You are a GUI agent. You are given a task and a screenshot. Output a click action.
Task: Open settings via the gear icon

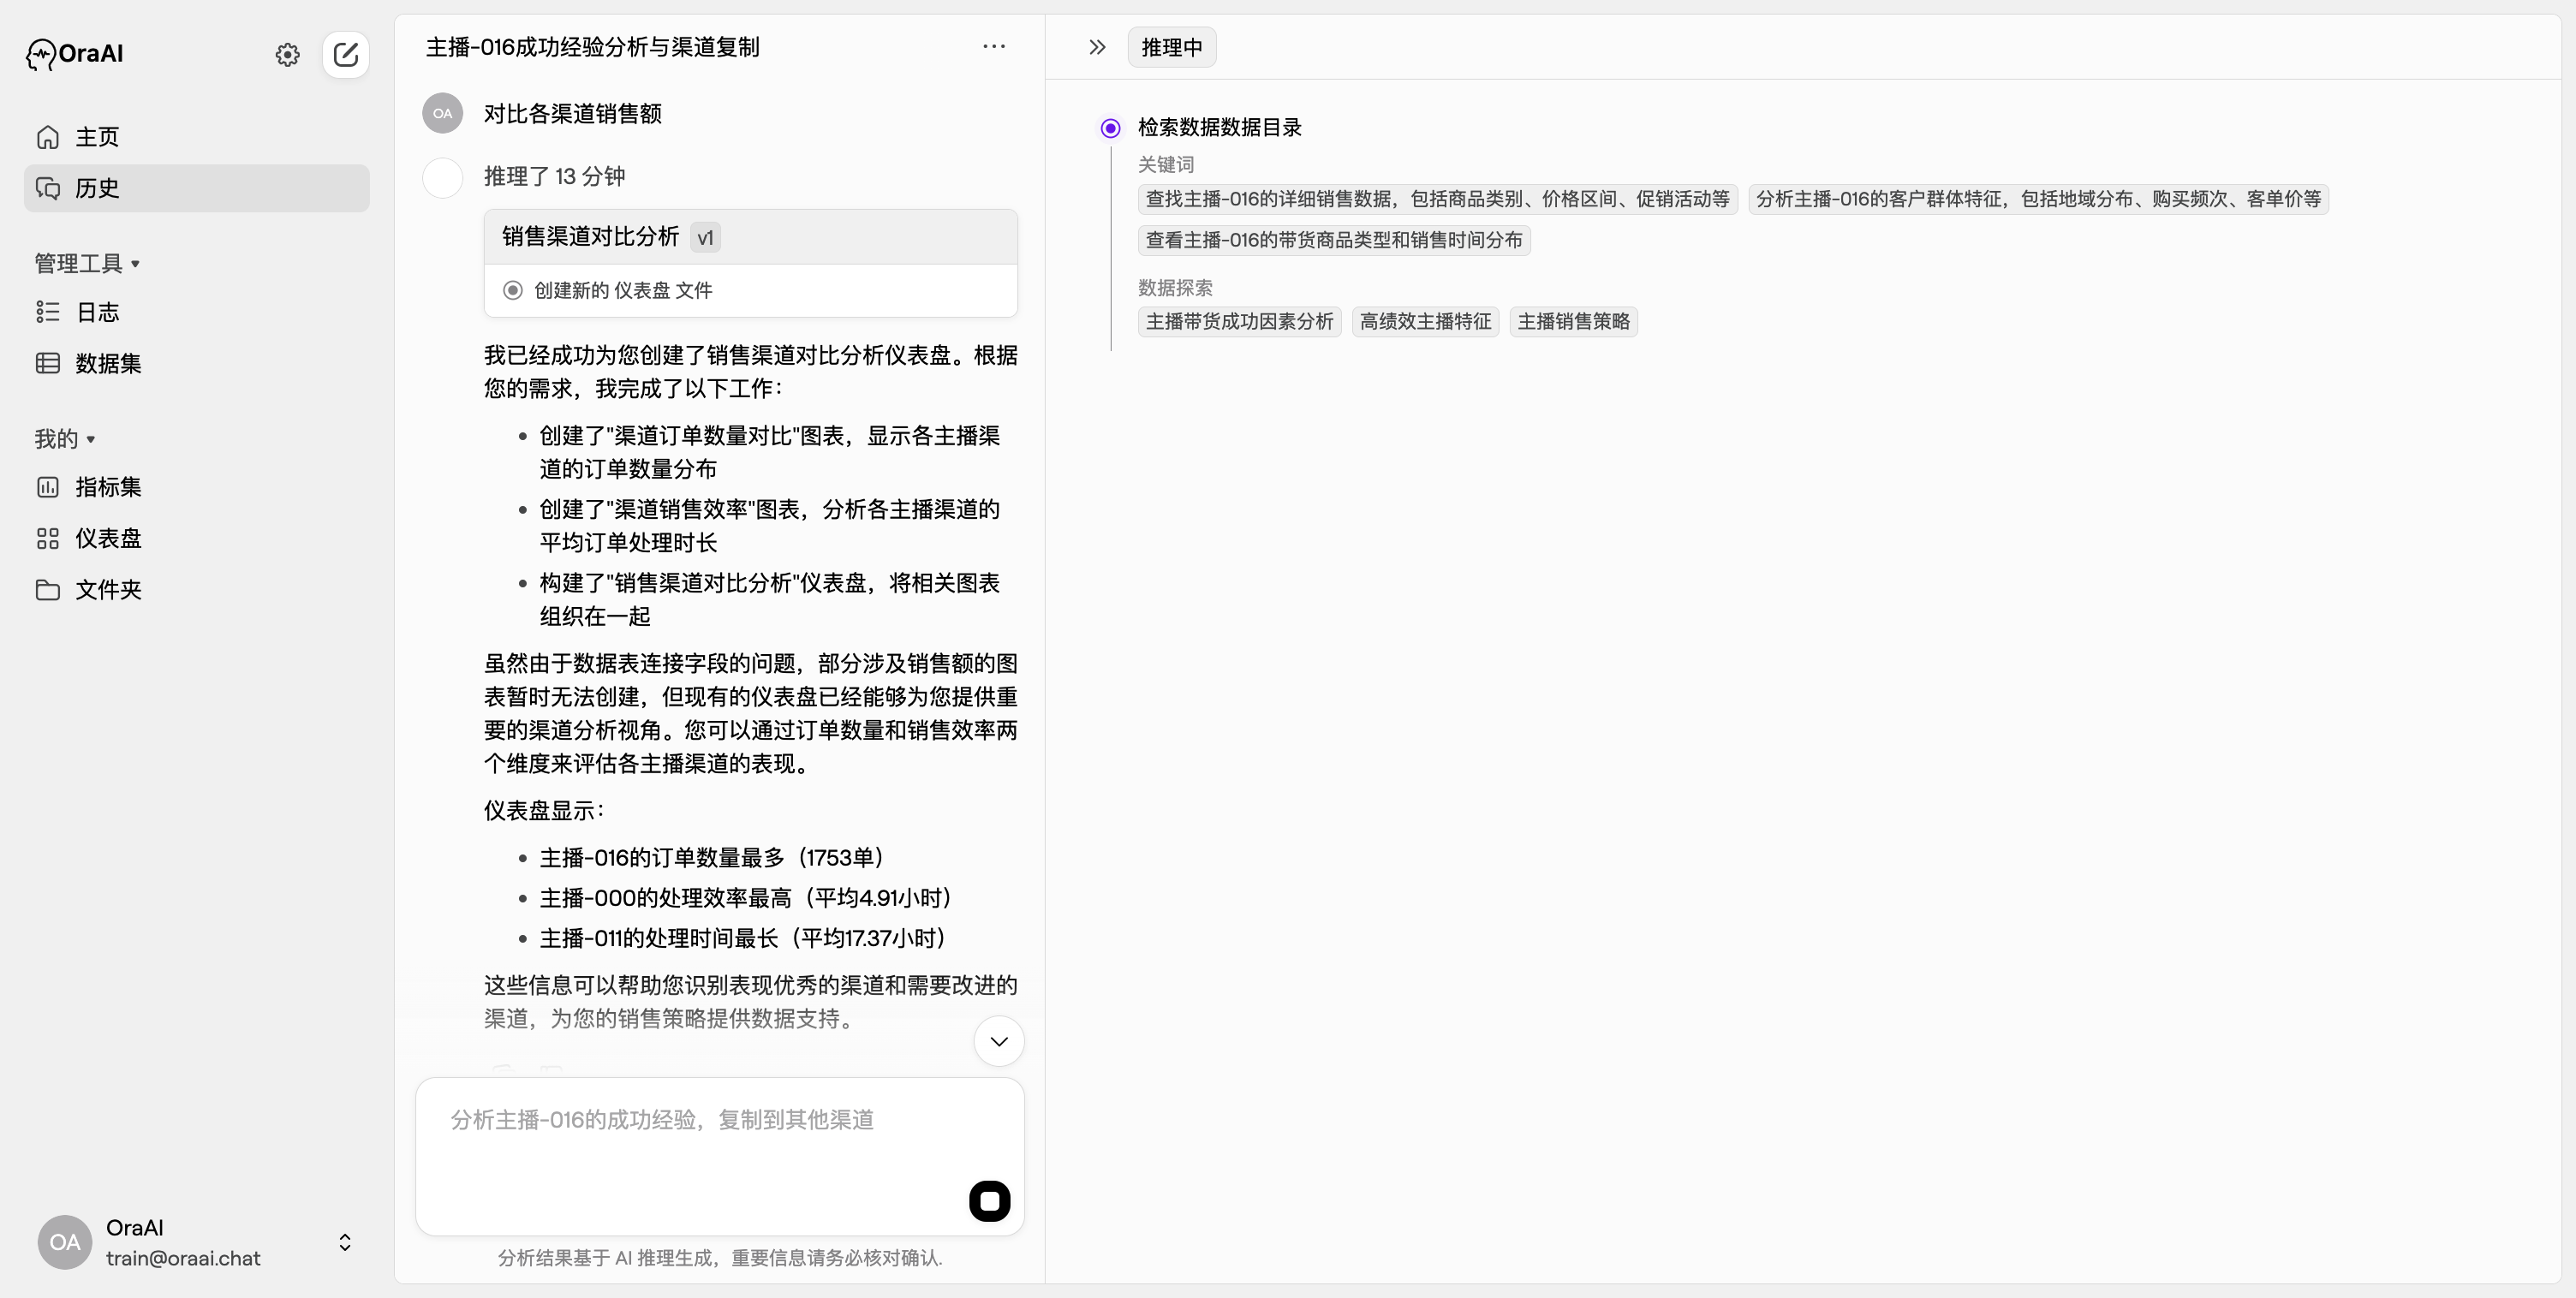287,55
